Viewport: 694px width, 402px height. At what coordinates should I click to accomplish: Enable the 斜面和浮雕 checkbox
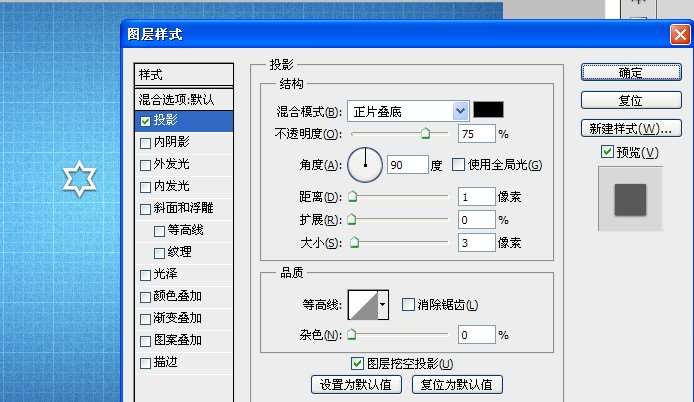146,209
